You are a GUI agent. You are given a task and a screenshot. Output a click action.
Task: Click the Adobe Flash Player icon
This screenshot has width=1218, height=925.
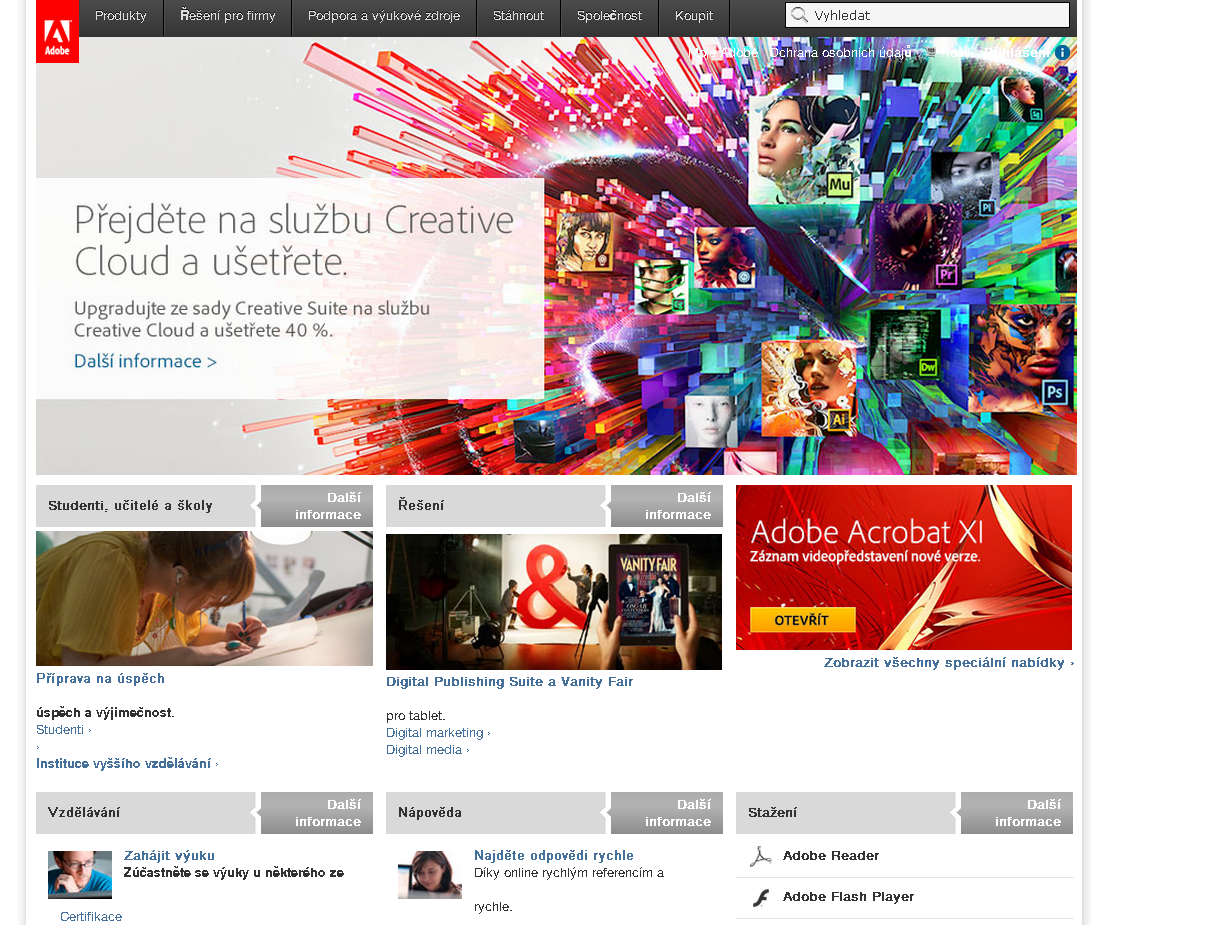[x=761, y=897]
